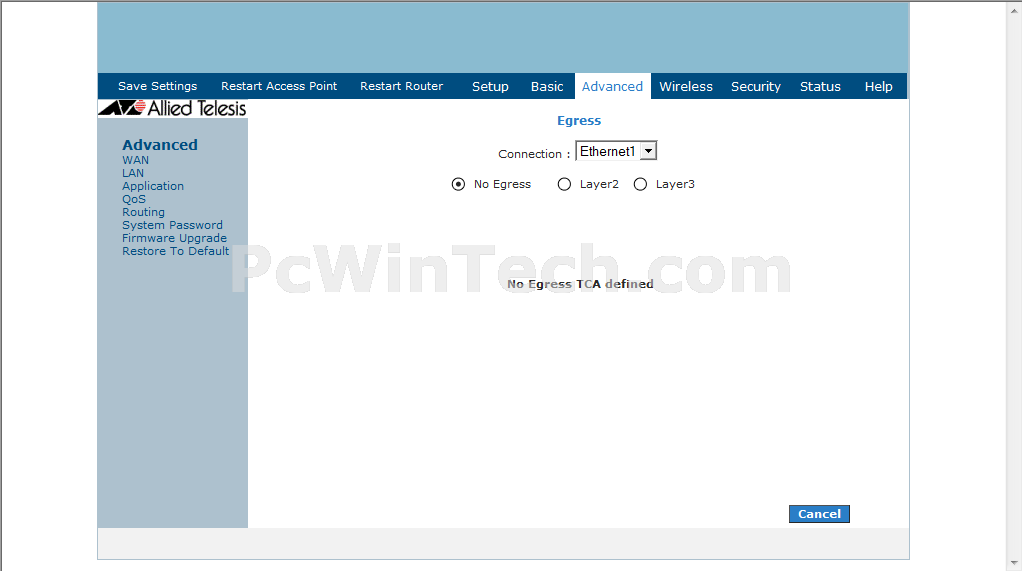Open the Setup tab
The width and height of the screenshot is (1022, 571).
(x=490, y=86)
